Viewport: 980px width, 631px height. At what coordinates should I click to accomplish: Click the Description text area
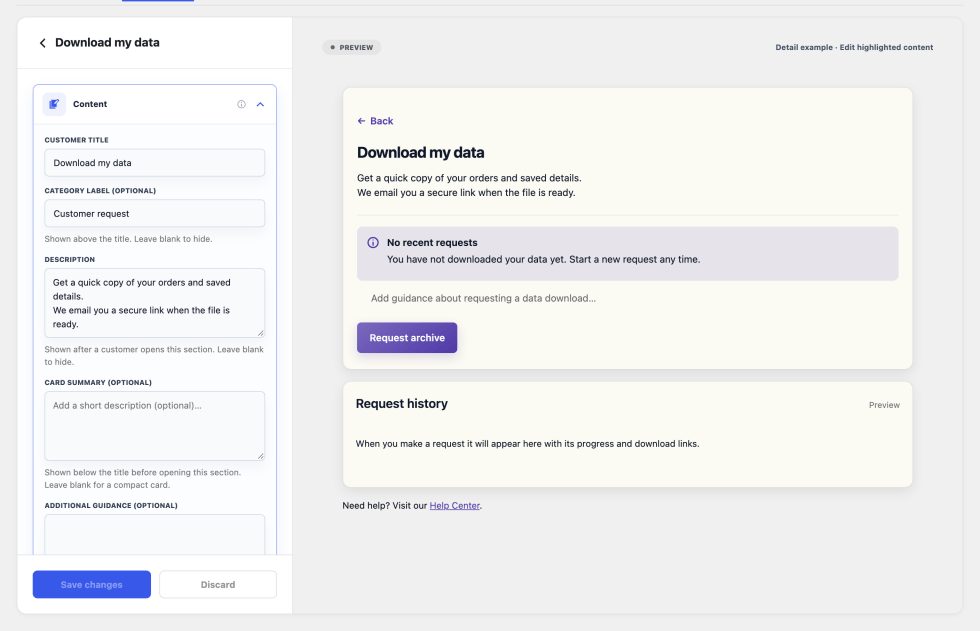click(x=154, y=303)
